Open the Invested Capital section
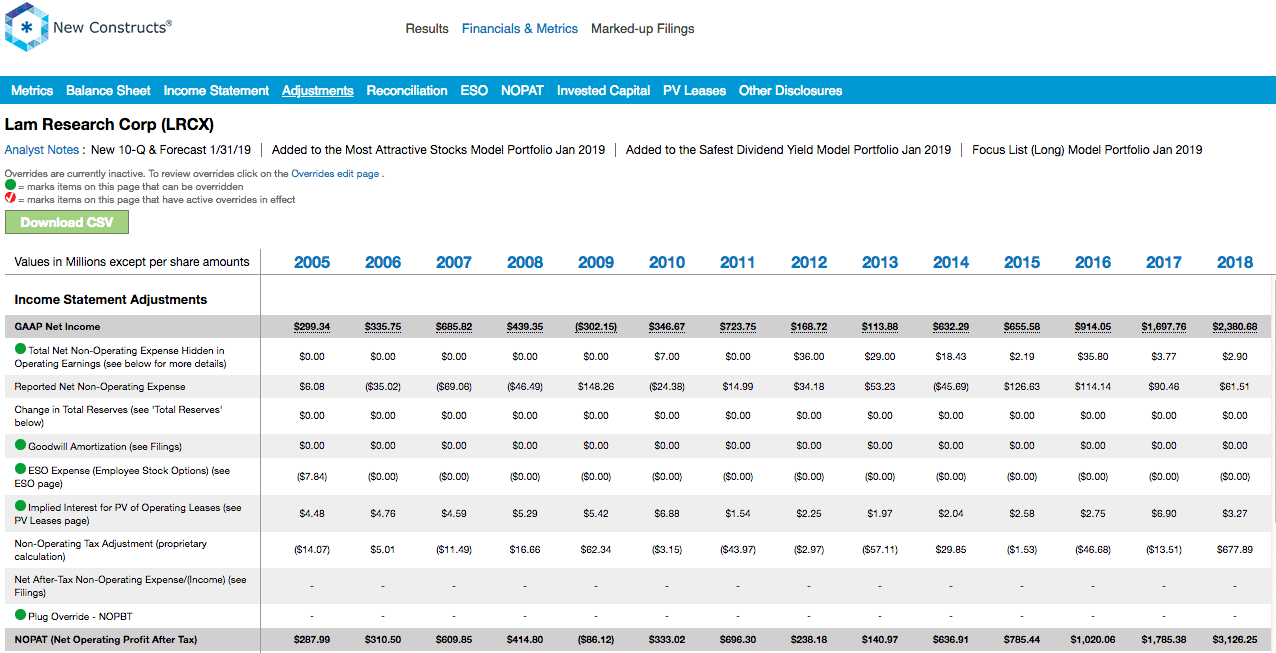1276x653 pixels. 603,90
